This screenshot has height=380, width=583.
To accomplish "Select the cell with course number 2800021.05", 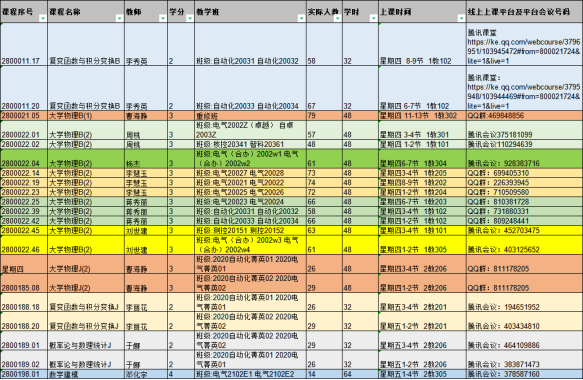I will coord(24,116).
